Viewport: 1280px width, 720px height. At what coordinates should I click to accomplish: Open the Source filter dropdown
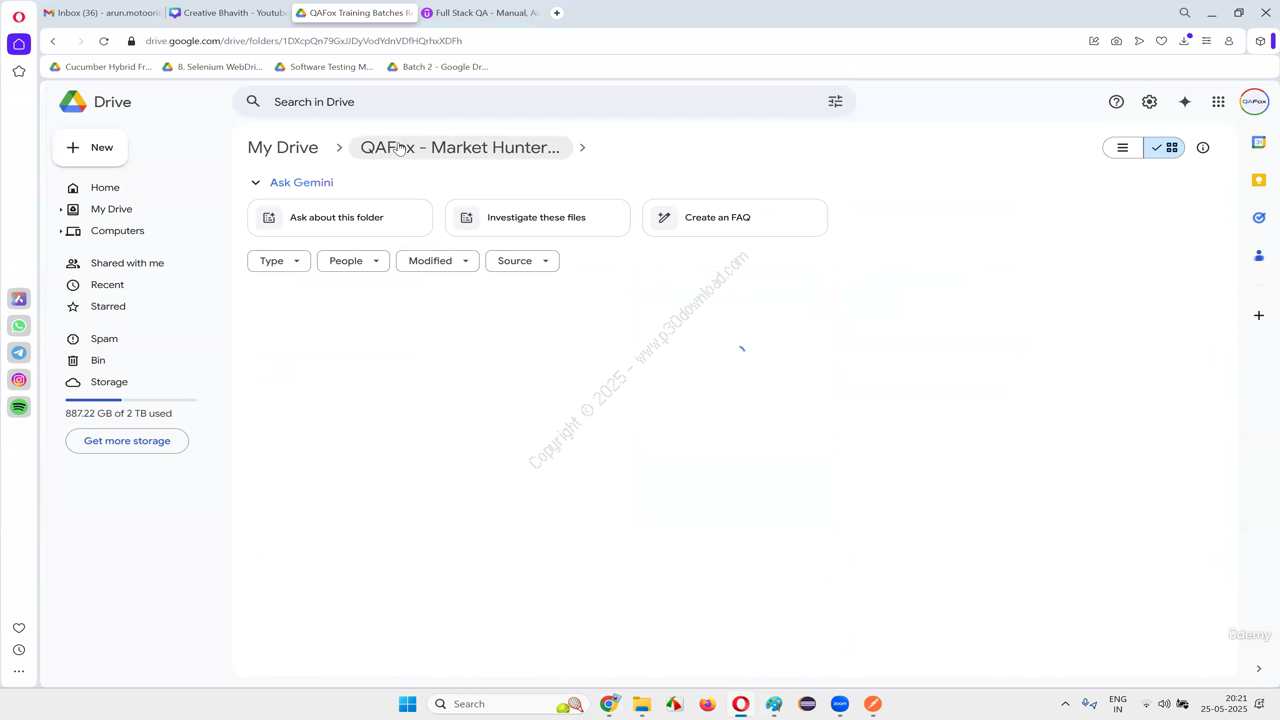[522, 261]
